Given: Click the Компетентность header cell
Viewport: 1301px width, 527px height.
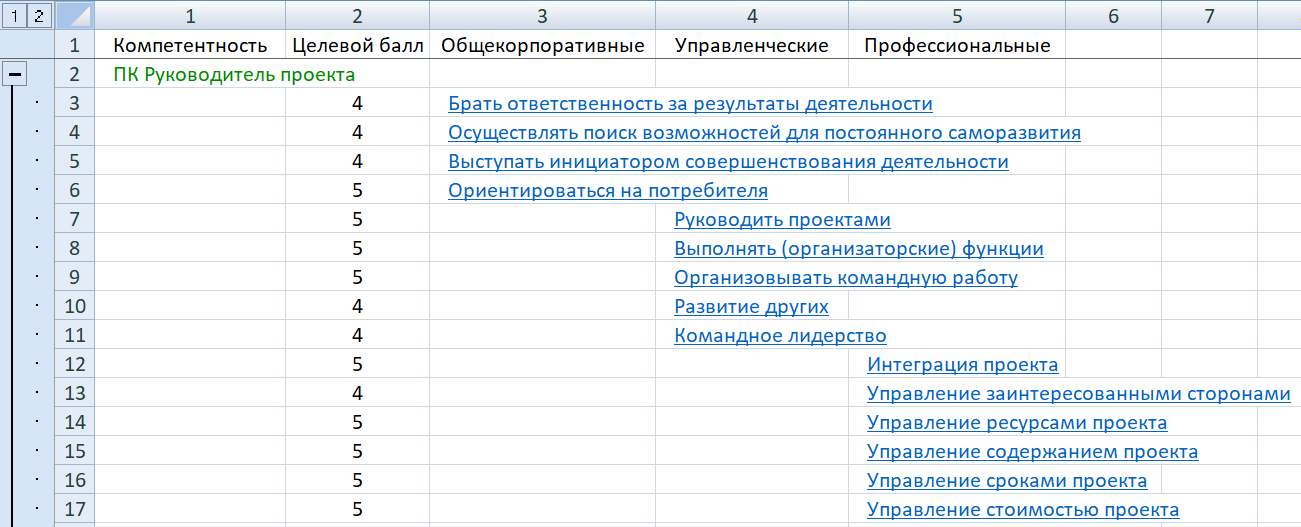Looking at the screenshot, I should click(x=190, y=45).
